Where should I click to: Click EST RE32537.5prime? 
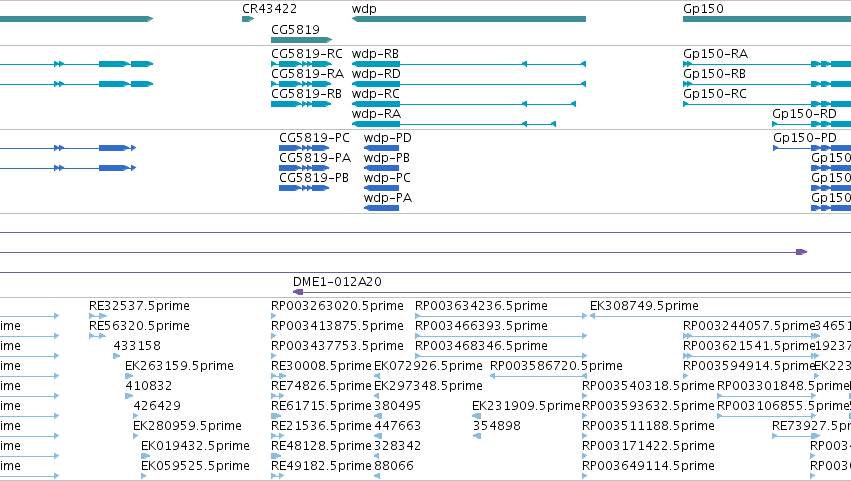pos(98,316)
